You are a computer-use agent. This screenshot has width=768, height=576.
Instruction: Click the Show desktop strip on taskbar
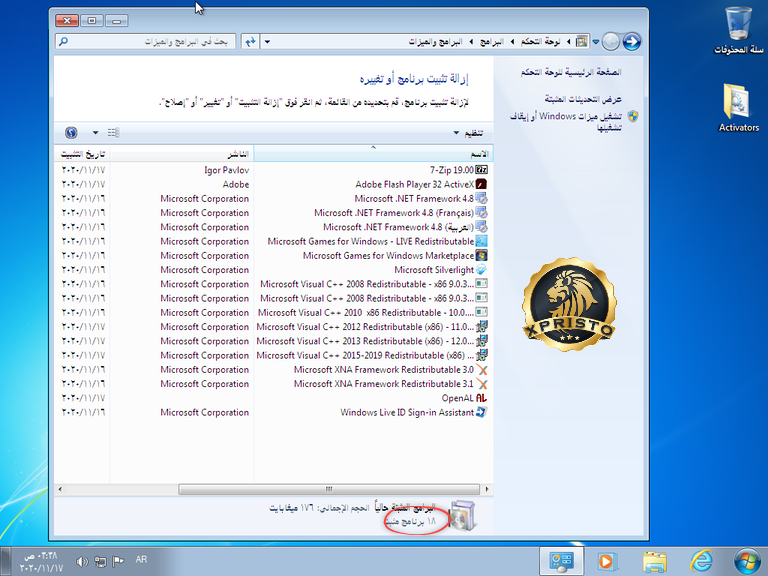click(x=4, y=561)
